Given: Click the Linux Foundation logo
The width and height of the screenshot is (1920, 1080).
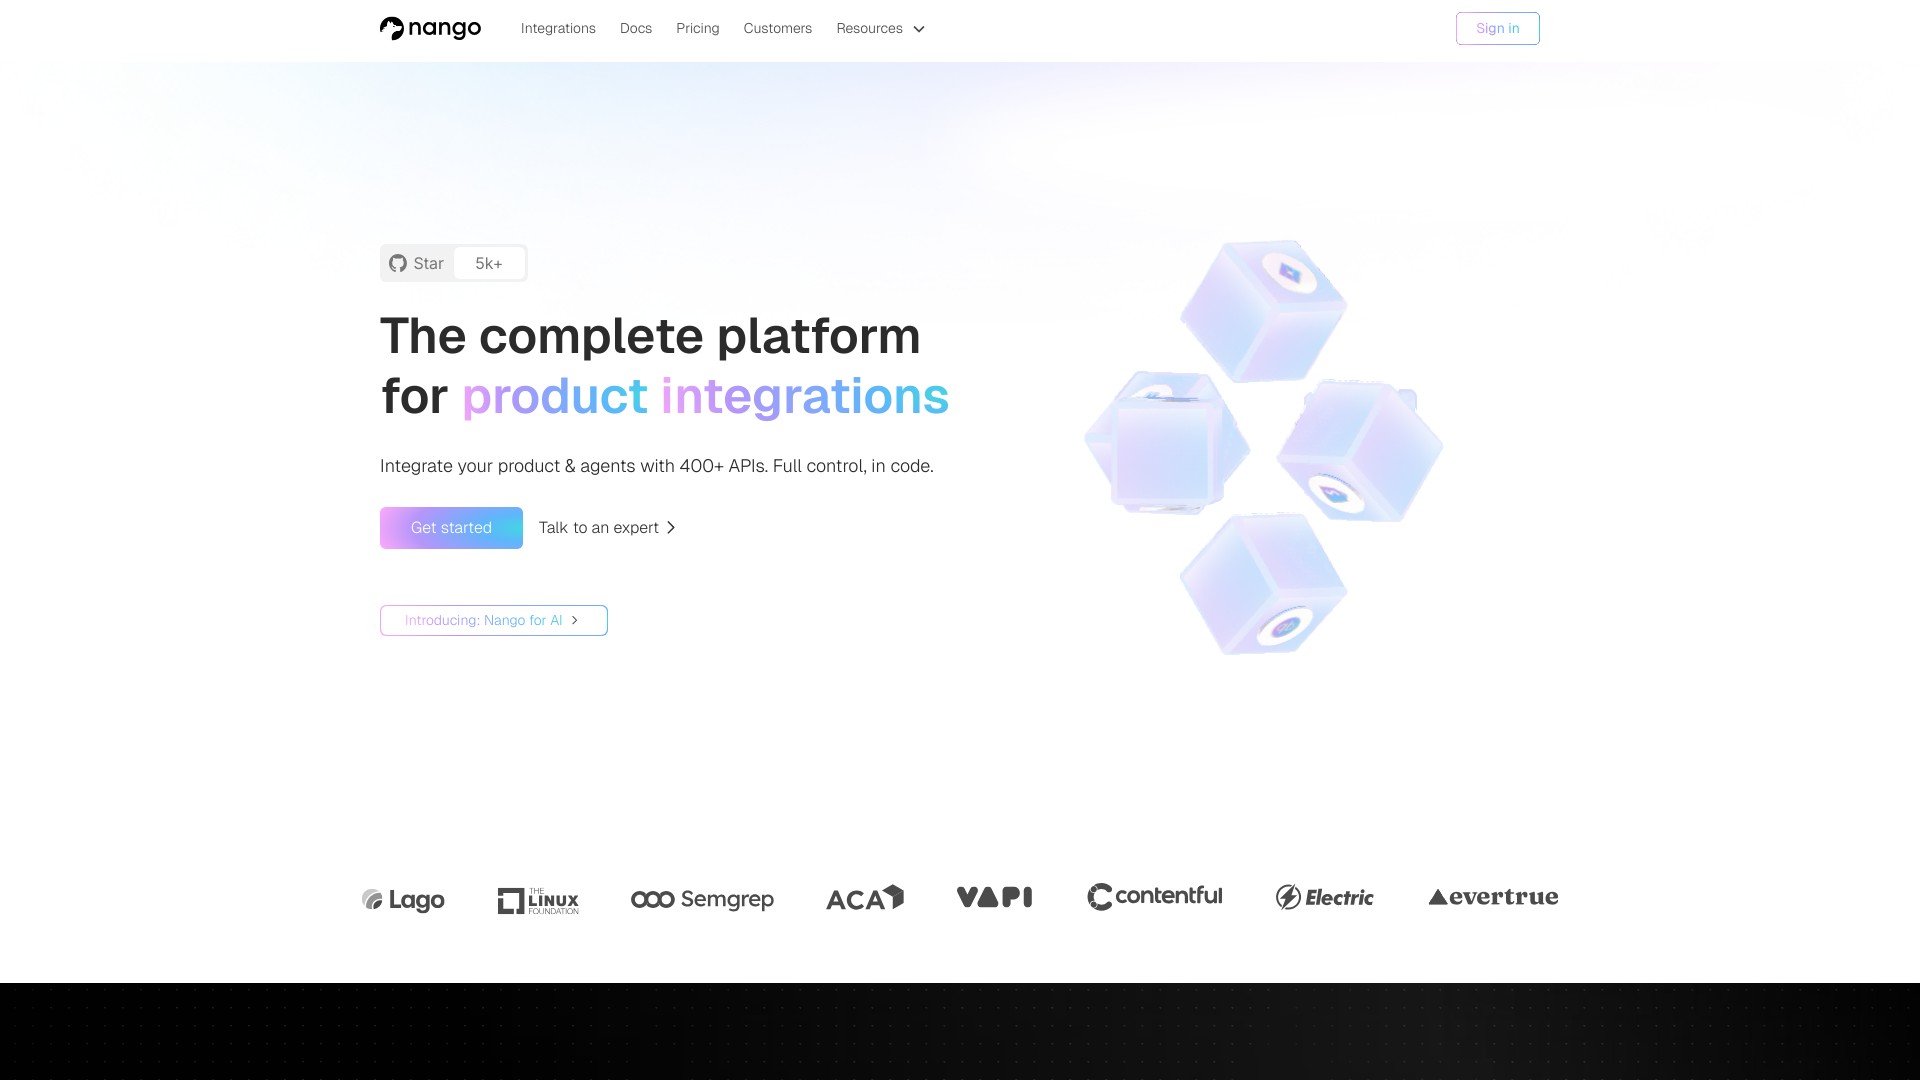Looking at the screenshot, I should [x=538, y=900].
